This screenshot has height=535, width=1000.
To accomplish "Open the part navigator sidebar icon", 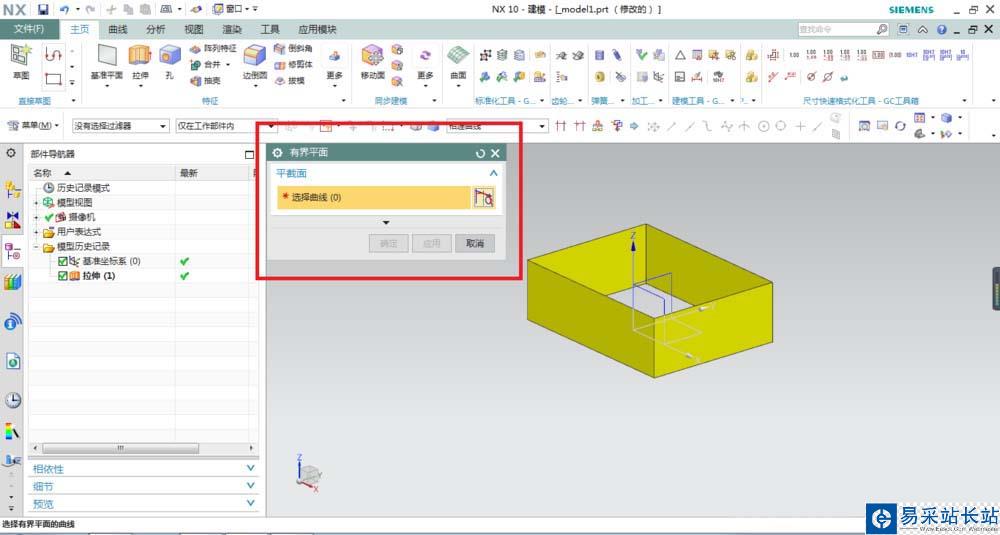I will coord(13,251).
